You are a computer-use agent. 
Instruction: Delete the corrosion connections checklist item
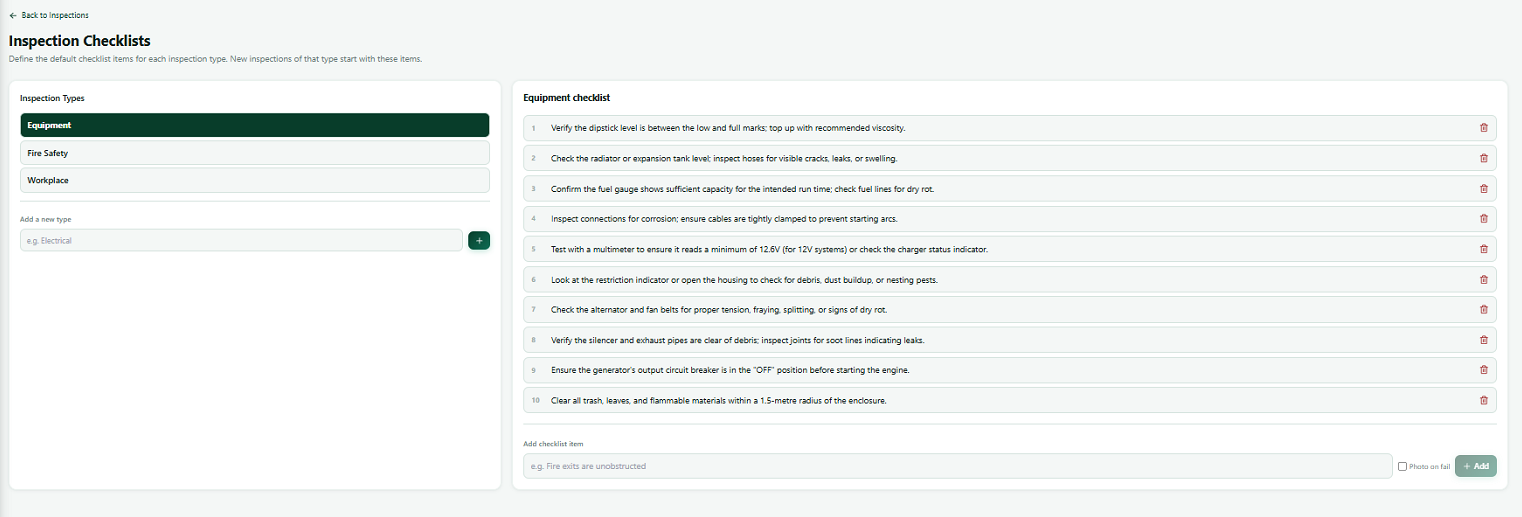pyautogui.click(x=1483, y=218)
